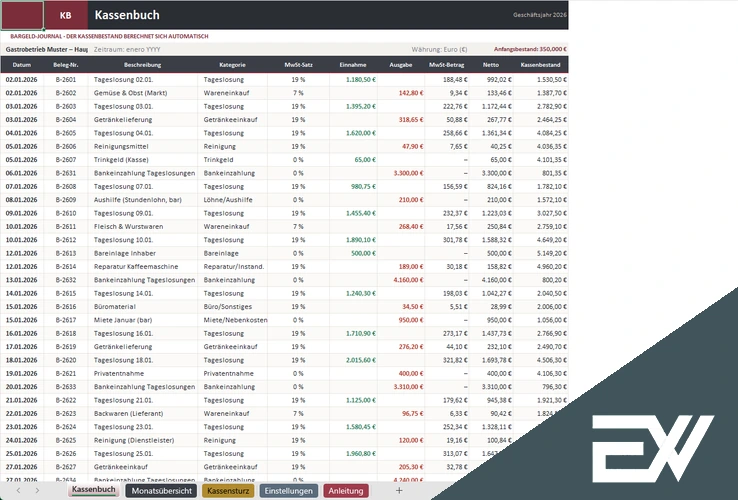Select Kassenbestand value 5.149,20 €
This screenshot has width=738, height=500.
click(x=552, y=253)
